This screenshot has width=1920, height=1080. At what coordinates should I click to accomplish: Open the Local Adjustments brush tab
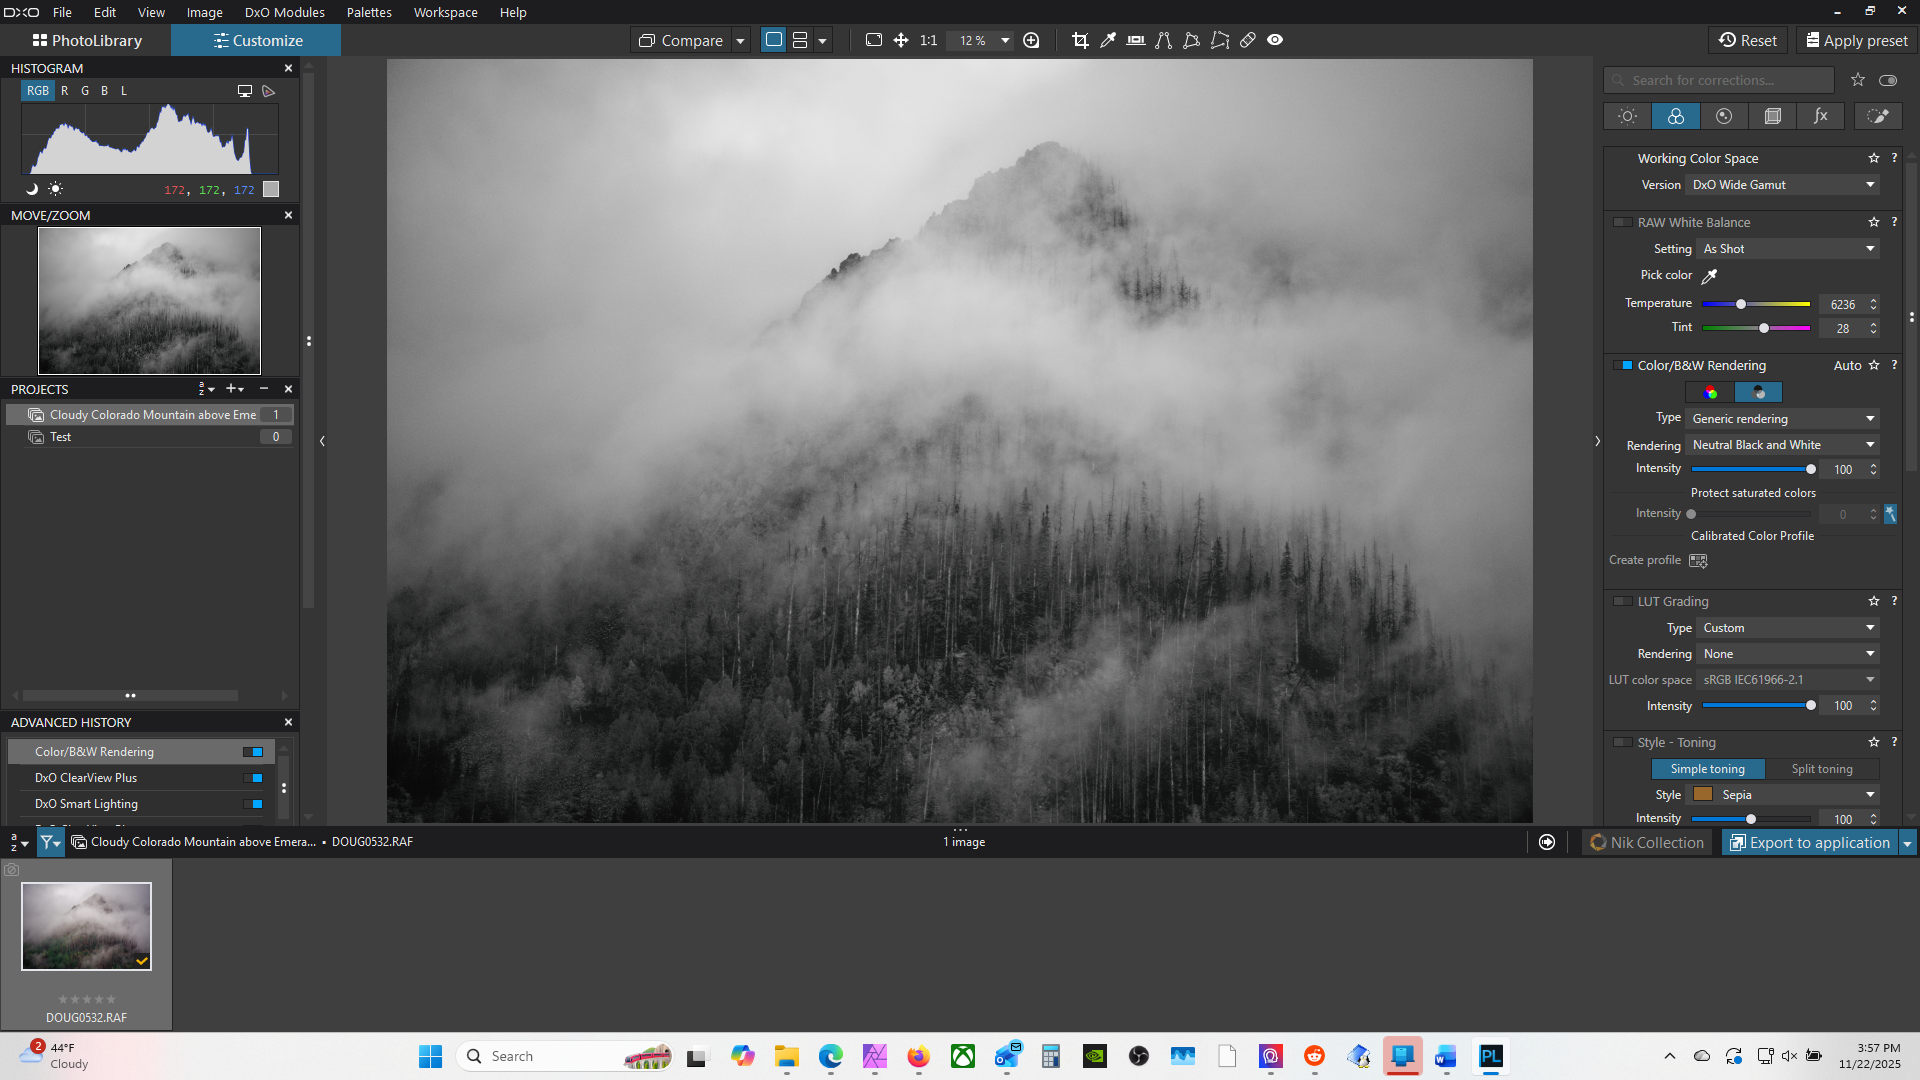tap(1878, 116)
